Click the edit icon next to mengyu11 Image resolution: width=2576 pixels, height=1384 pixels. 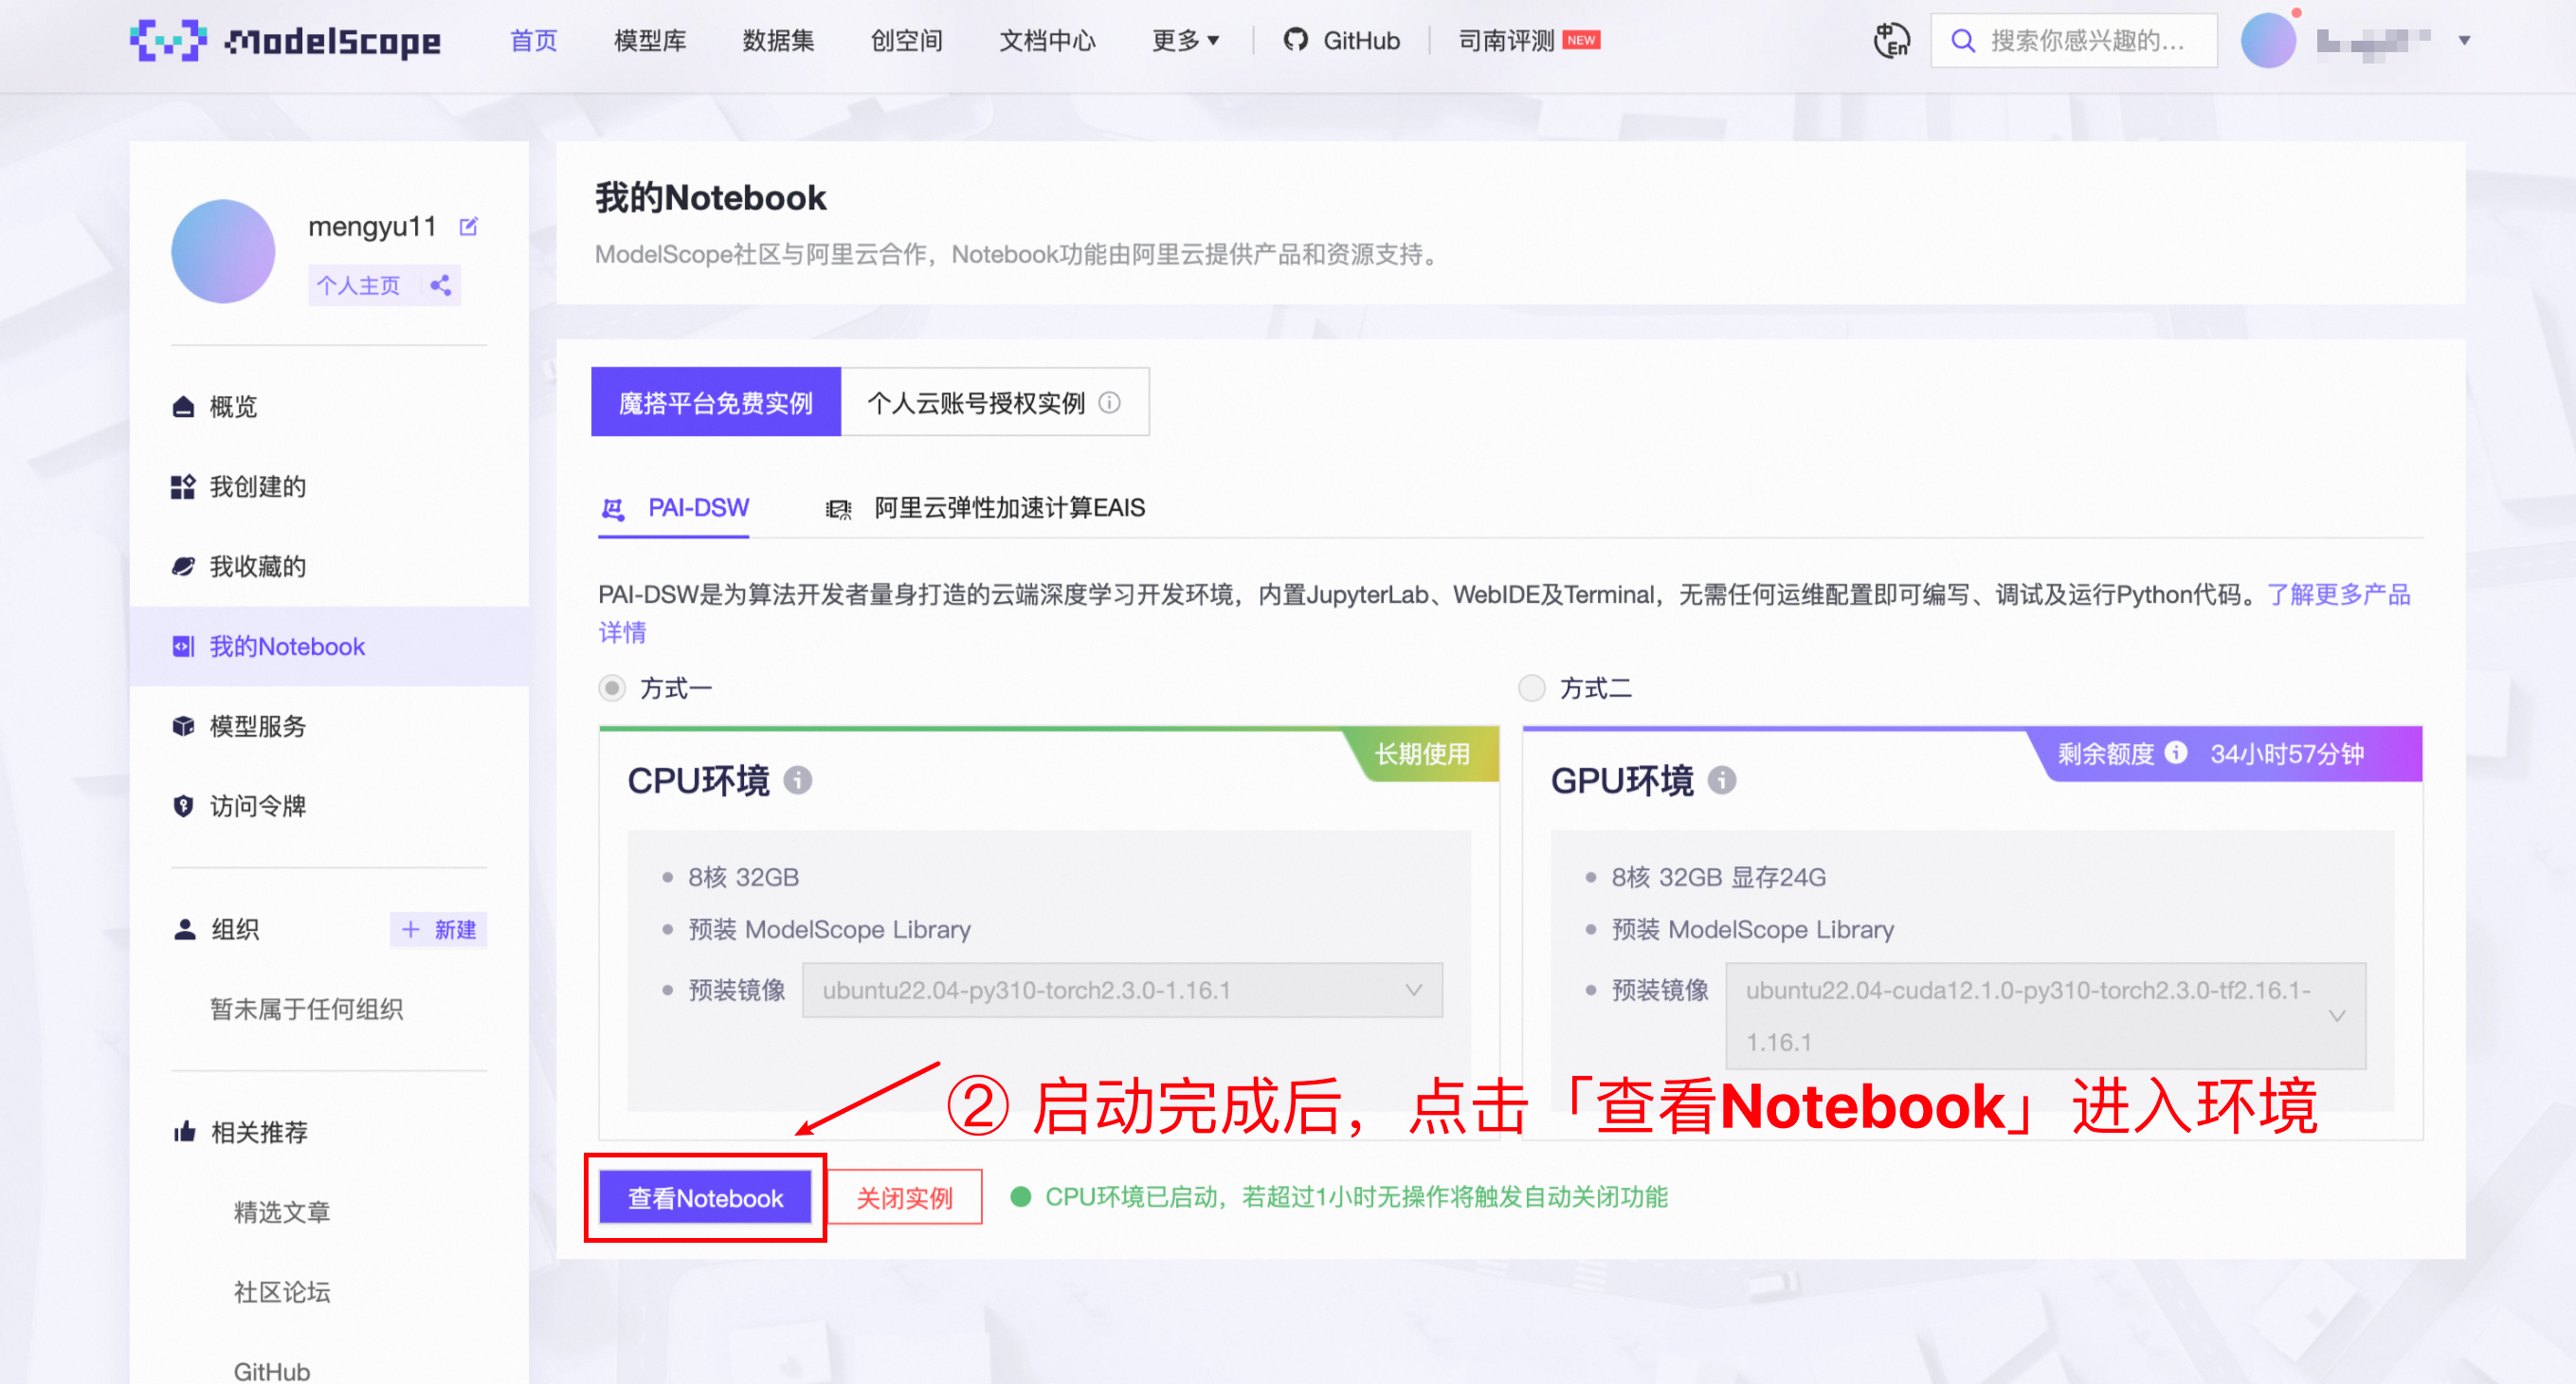(469, 226)
